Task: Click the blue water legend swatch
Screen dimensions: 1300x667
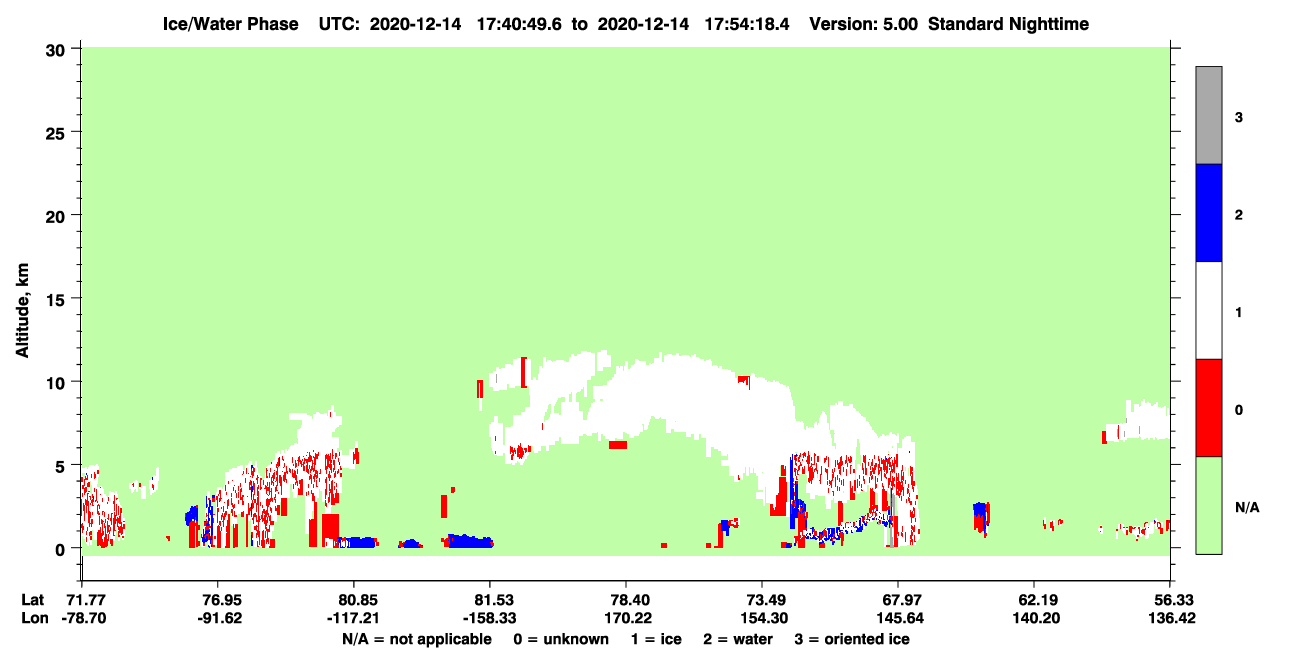Action: 1209,213
